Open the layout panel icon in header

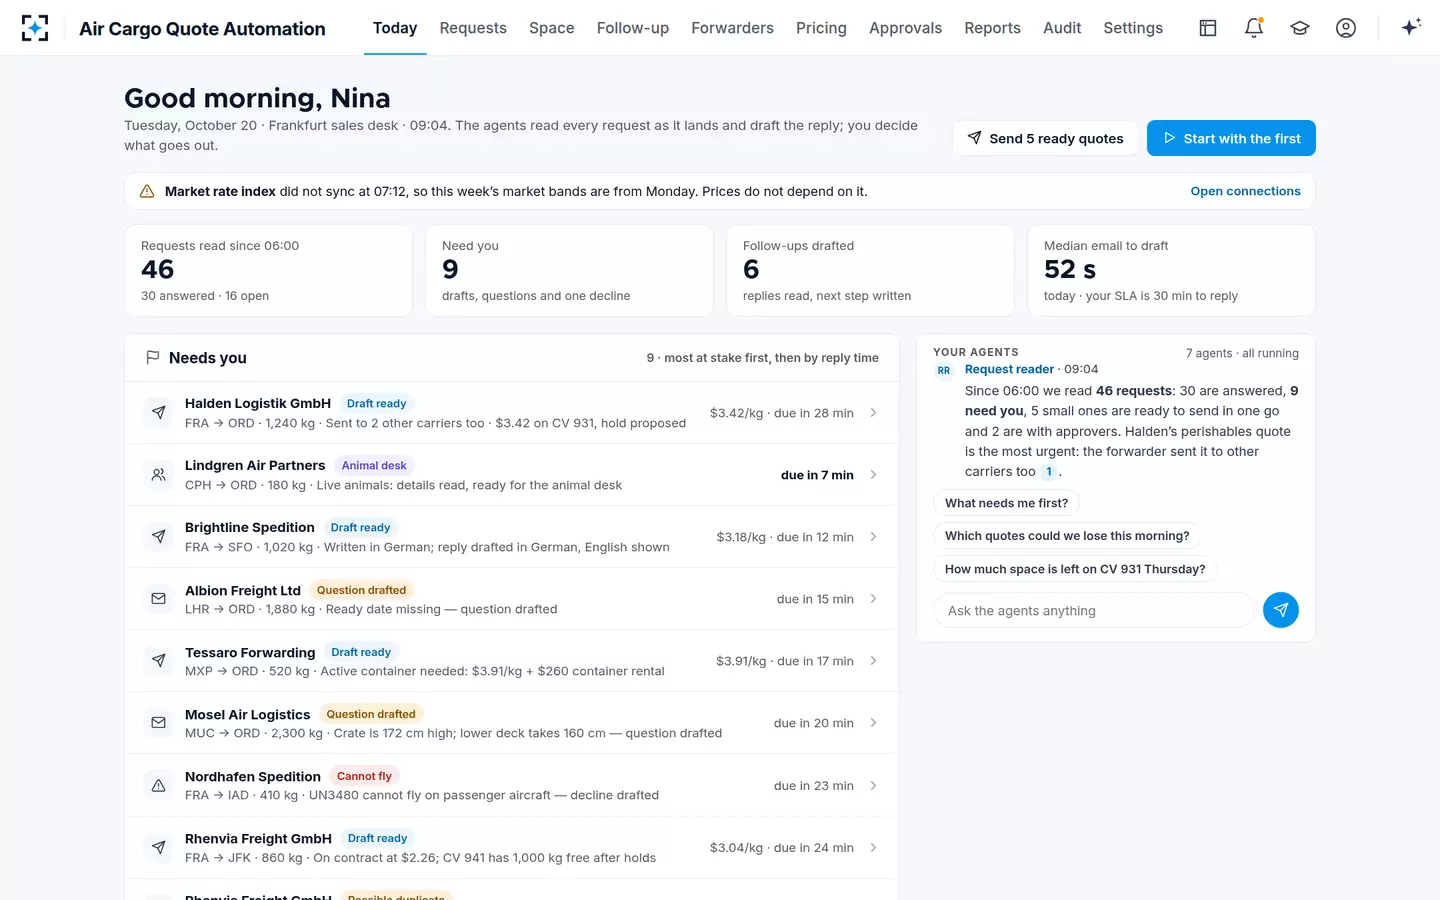1208,28
